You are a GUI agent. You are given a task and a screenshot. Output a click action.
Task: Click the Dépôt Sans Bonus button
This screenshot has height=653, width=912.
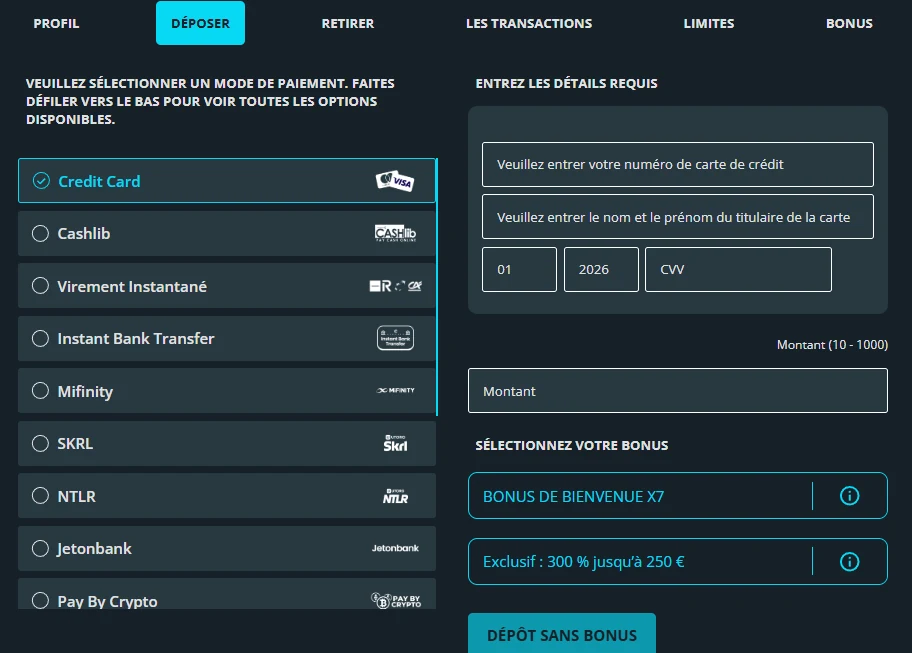click(x=562, y=634)
